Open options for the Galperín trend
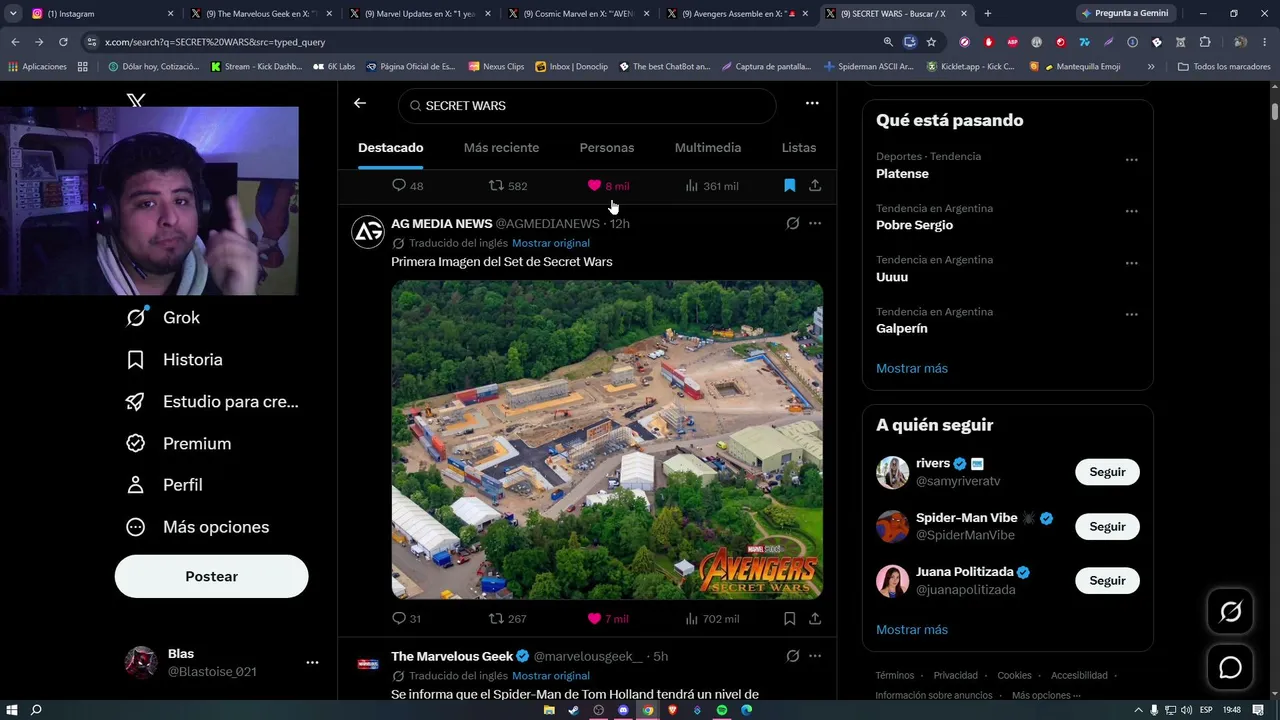The height and width of the screenshot is (720, 1280). [1132, 315]
